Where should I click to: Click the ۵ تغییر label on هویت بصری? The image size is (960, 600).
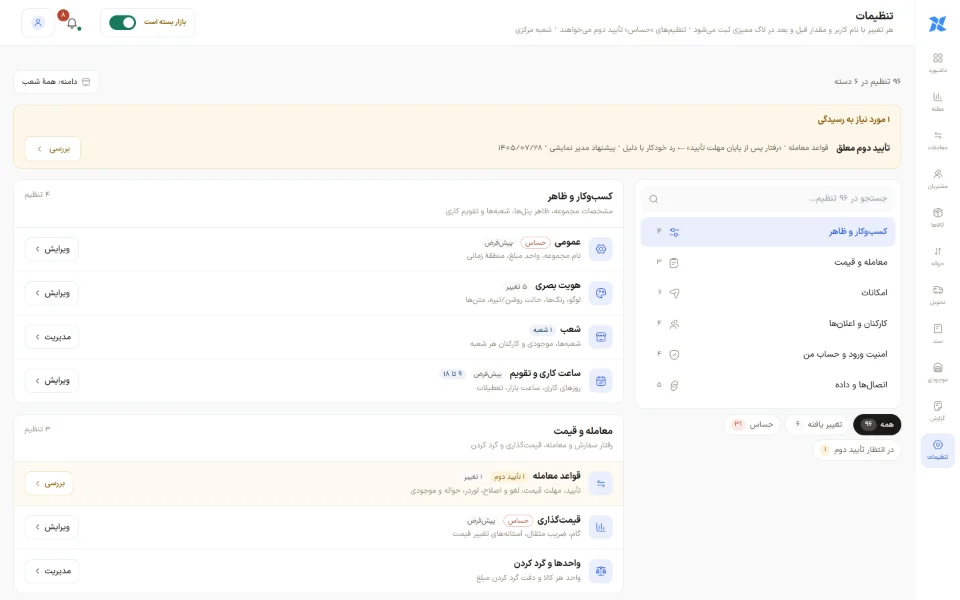(x=516, y=287)
